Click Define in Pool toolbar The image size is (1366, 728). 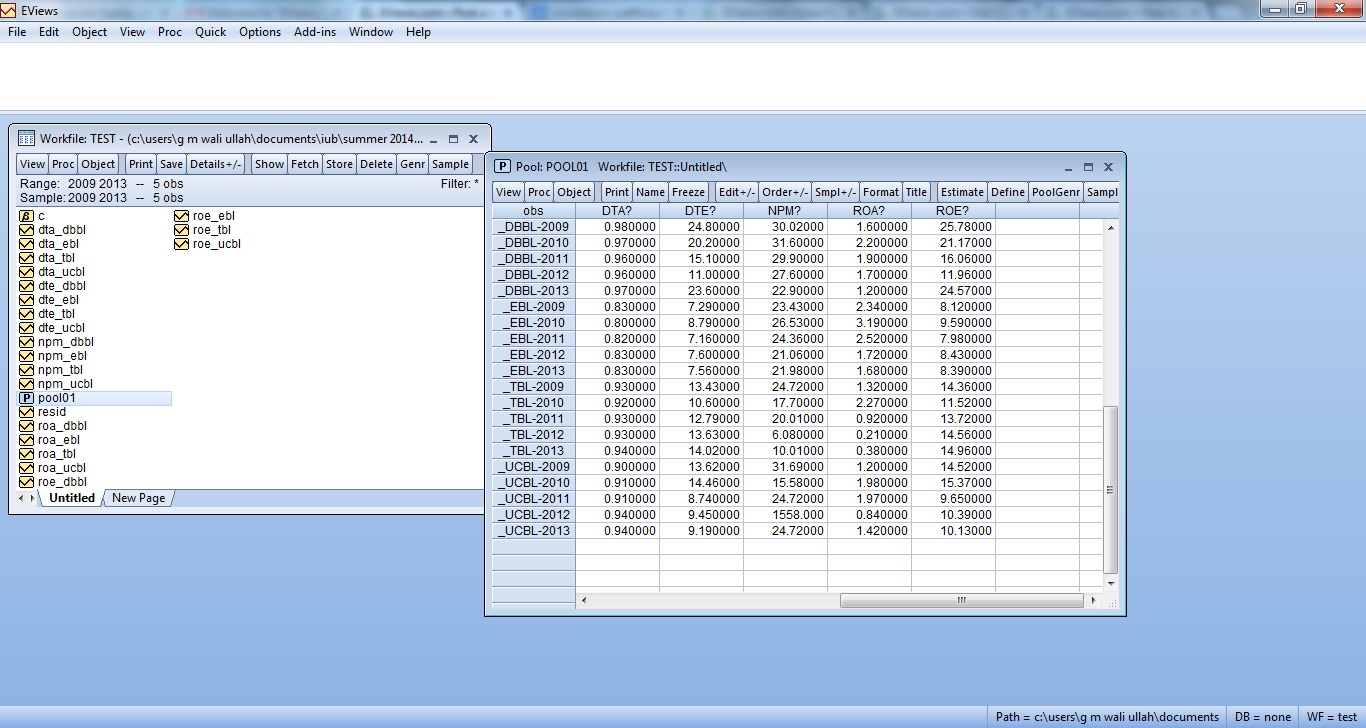pos(1008,192)
